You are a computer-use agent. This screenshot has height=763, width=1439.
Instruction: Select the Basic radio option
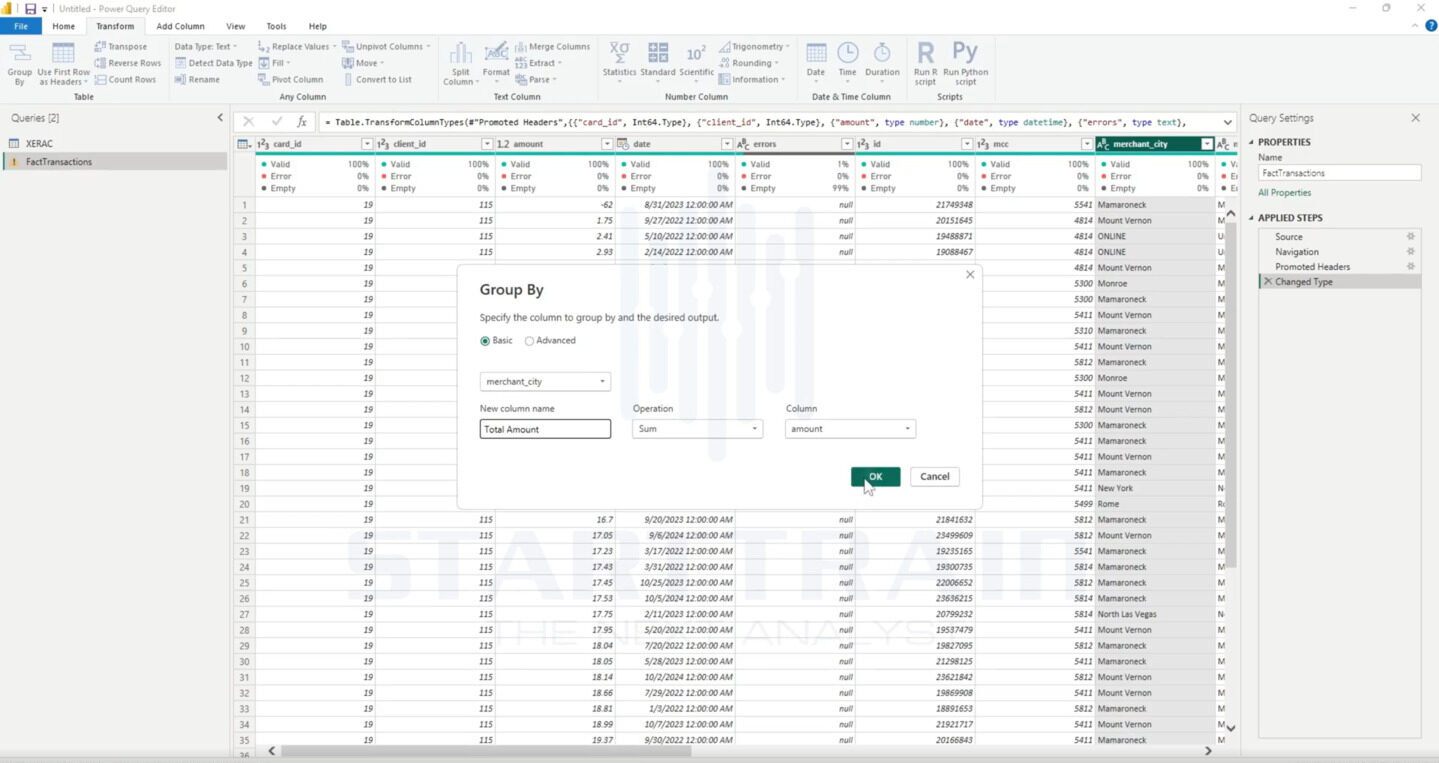485,341
